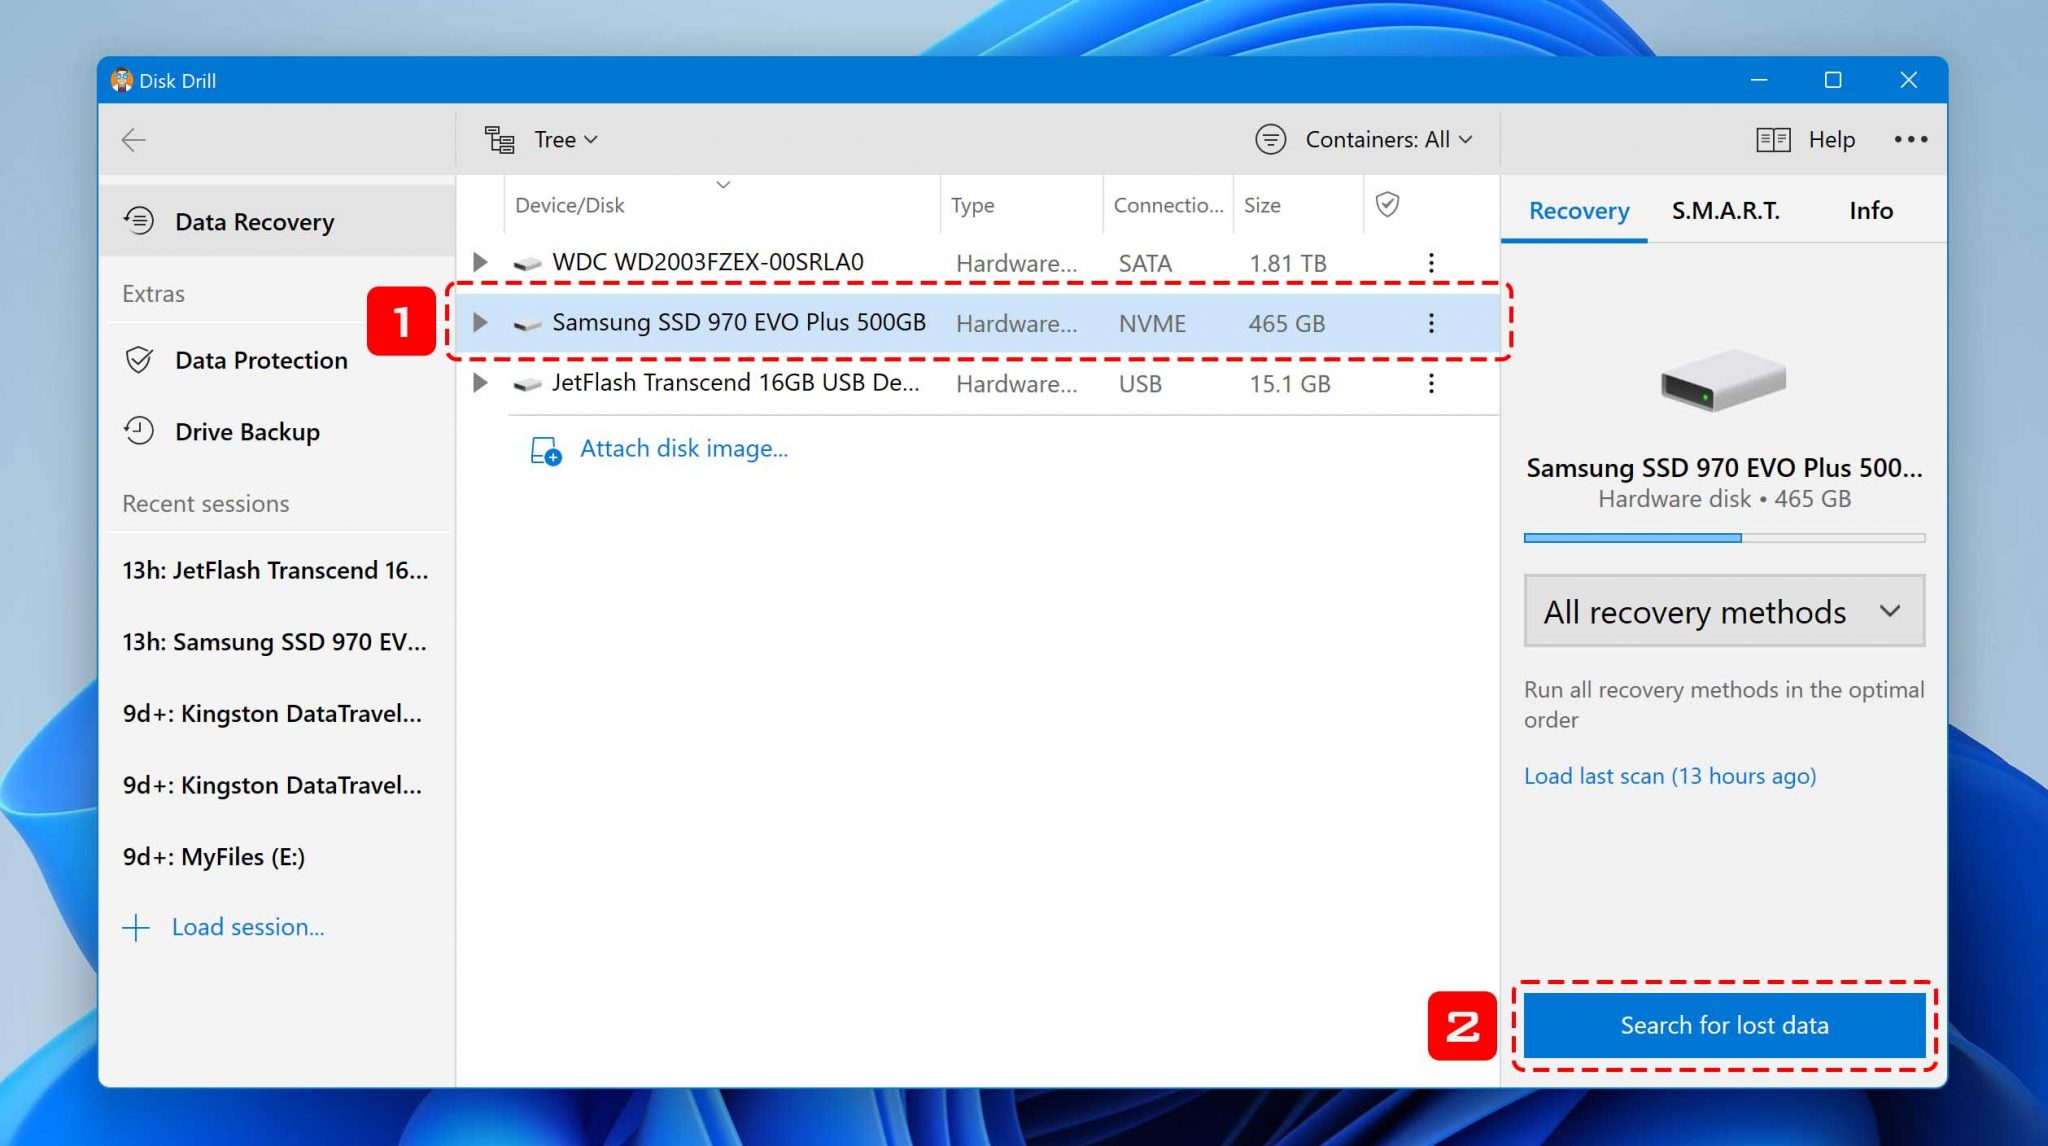Screen dimensions: 2048x1146
Task: Click 1.81 TB size cell
Action: tap(1287, 264)
